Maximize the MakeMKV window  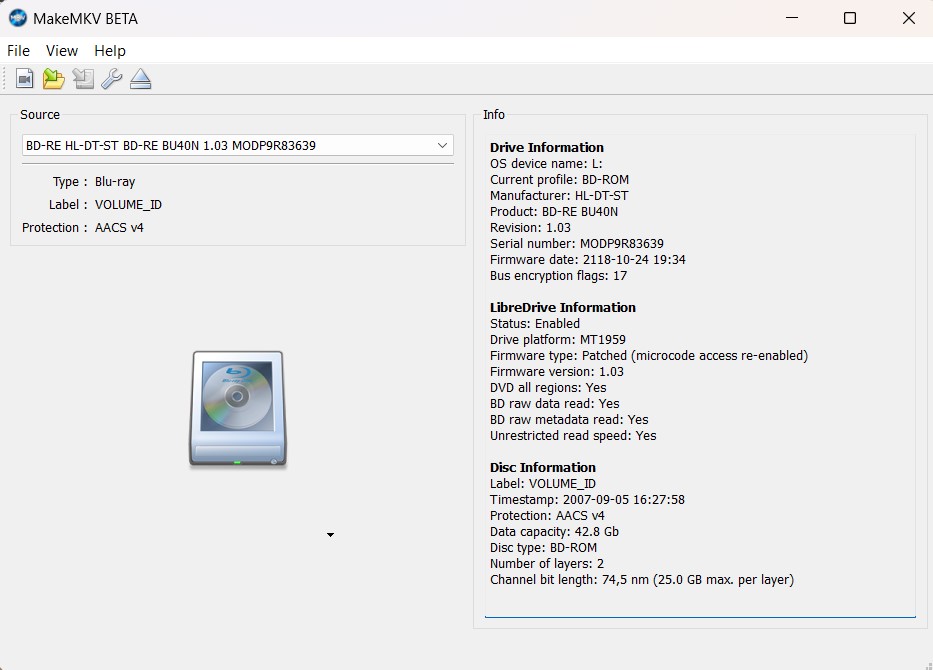click(x=850, y=18)
